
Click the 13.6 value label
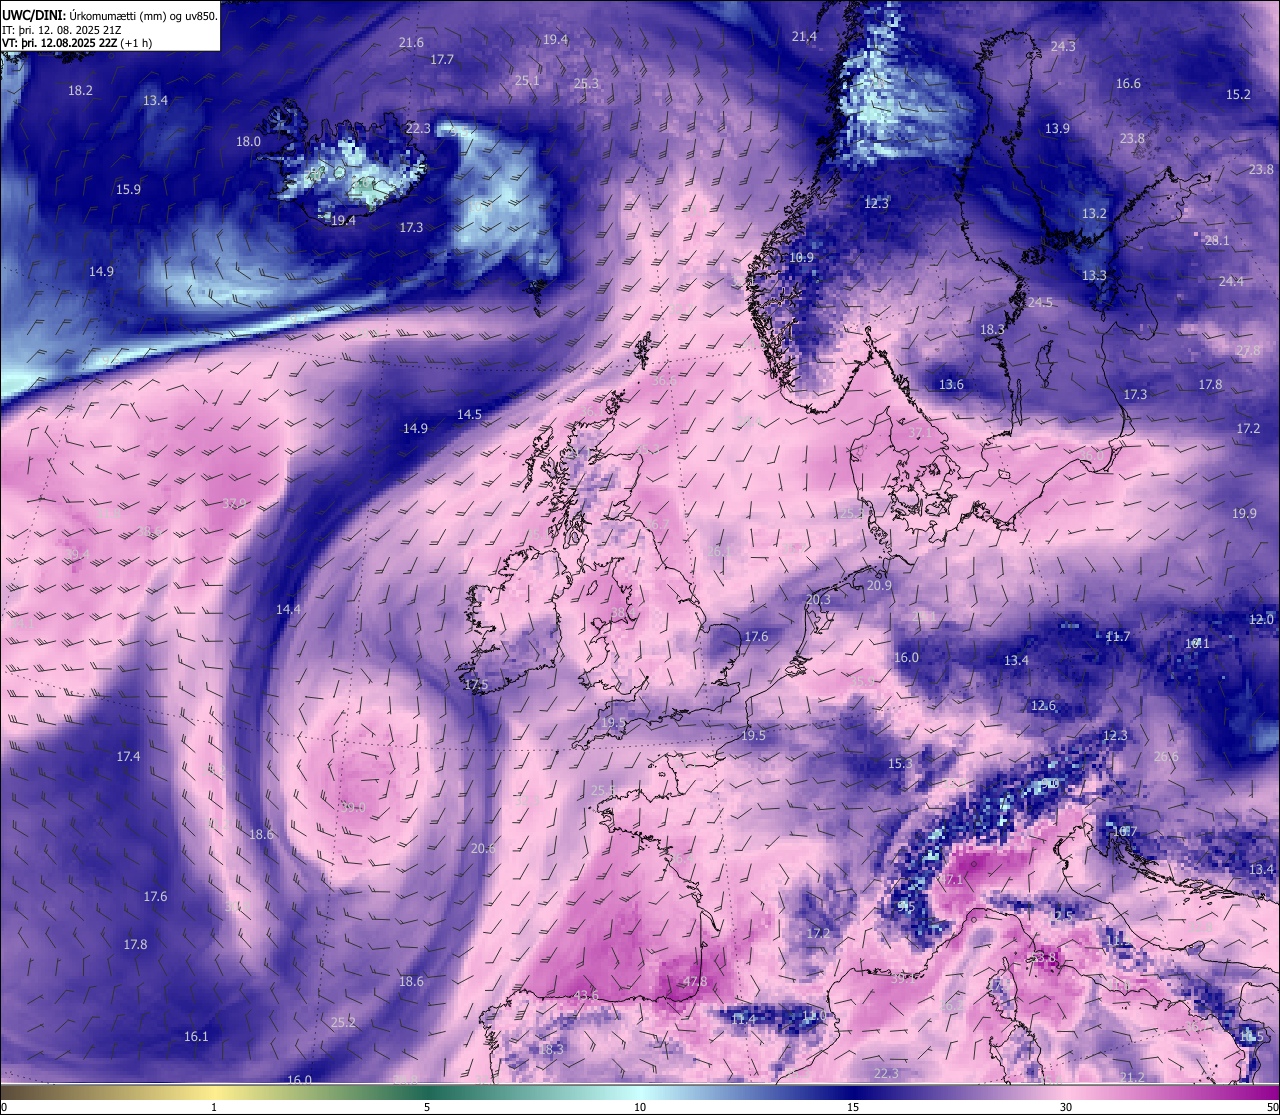pos(951,385)
